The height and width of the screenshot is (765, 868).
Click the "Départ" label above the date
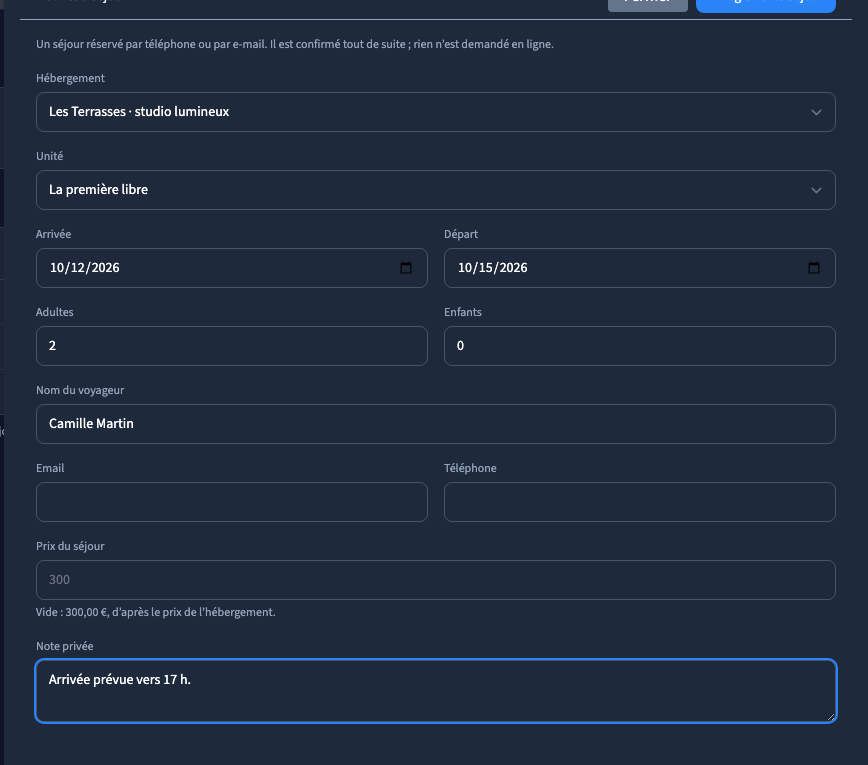pos(461,234)
